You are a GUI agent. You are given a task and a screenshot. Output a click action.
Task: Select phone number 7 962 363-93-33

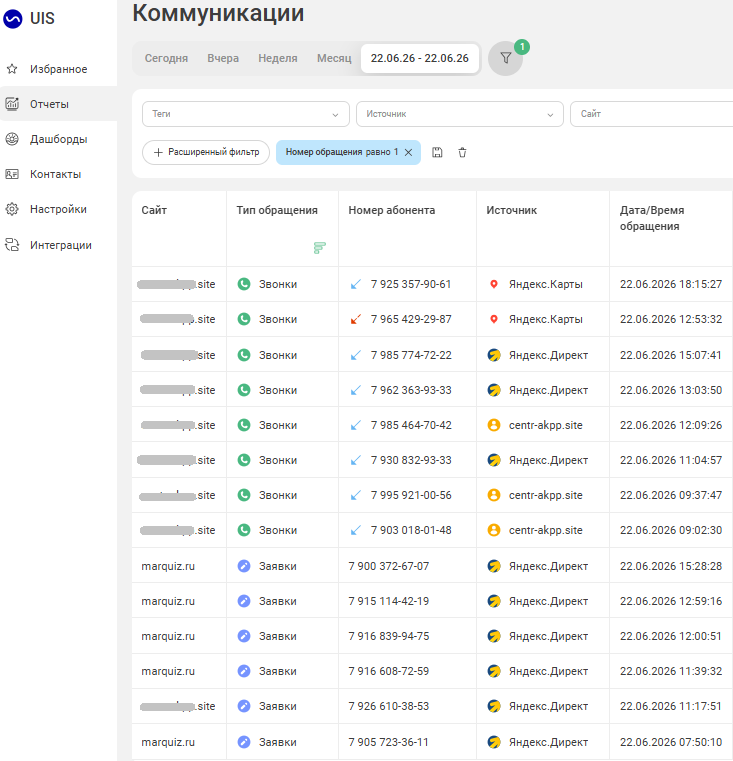(411, 390)
